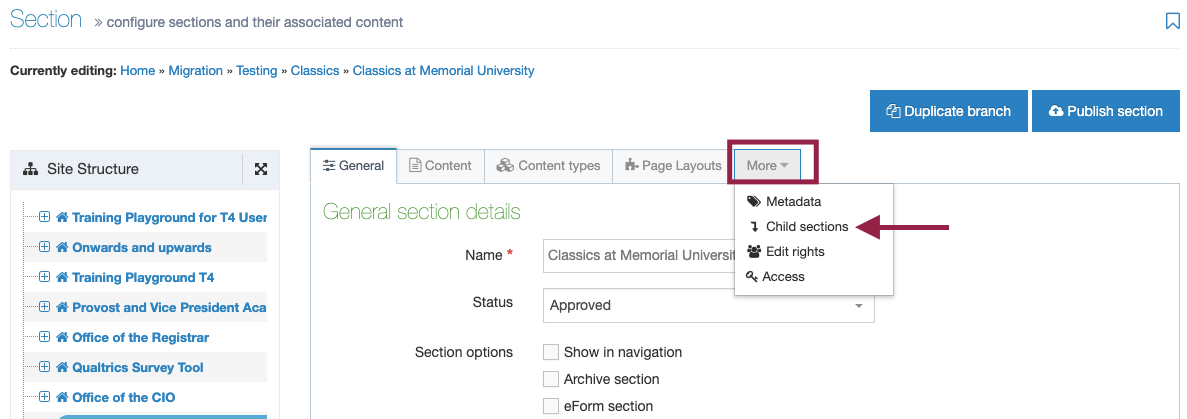The width and height of the screenshot is (1187, 419).
Task: Click home icon beside Office of the Registrar
Action: tap(63, 337)
